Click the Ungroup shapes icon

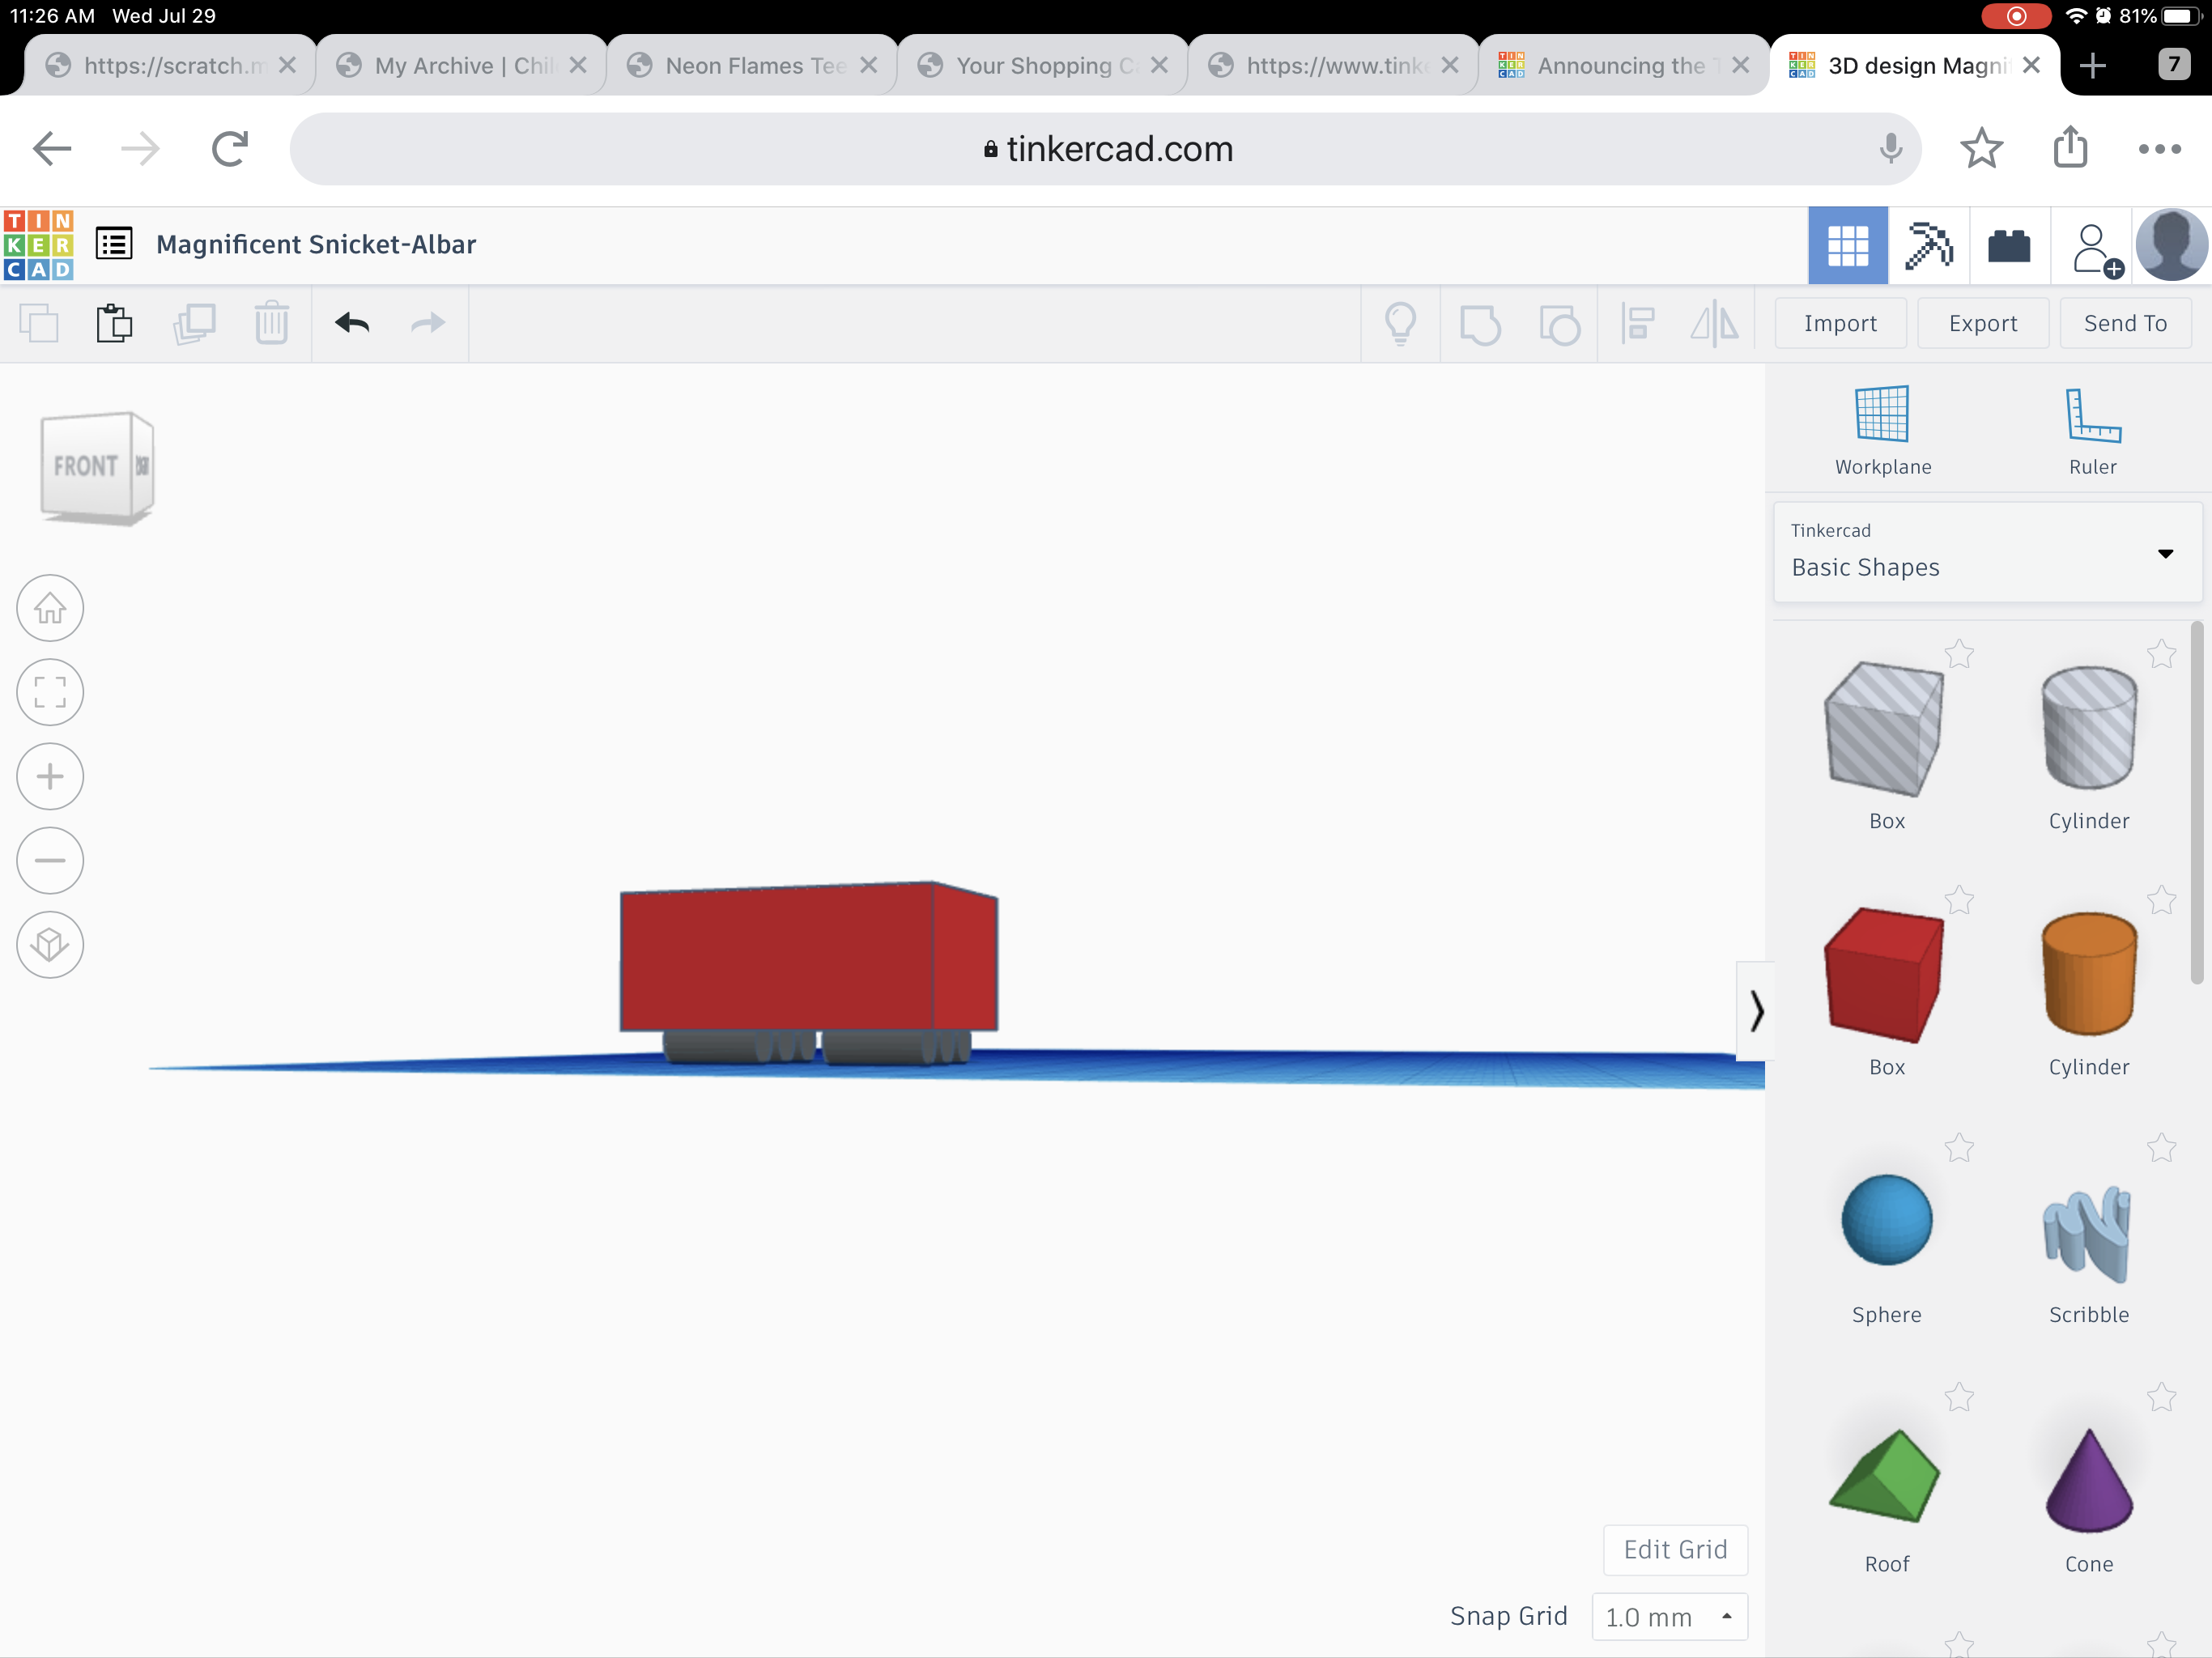[x=1559, y=325]
